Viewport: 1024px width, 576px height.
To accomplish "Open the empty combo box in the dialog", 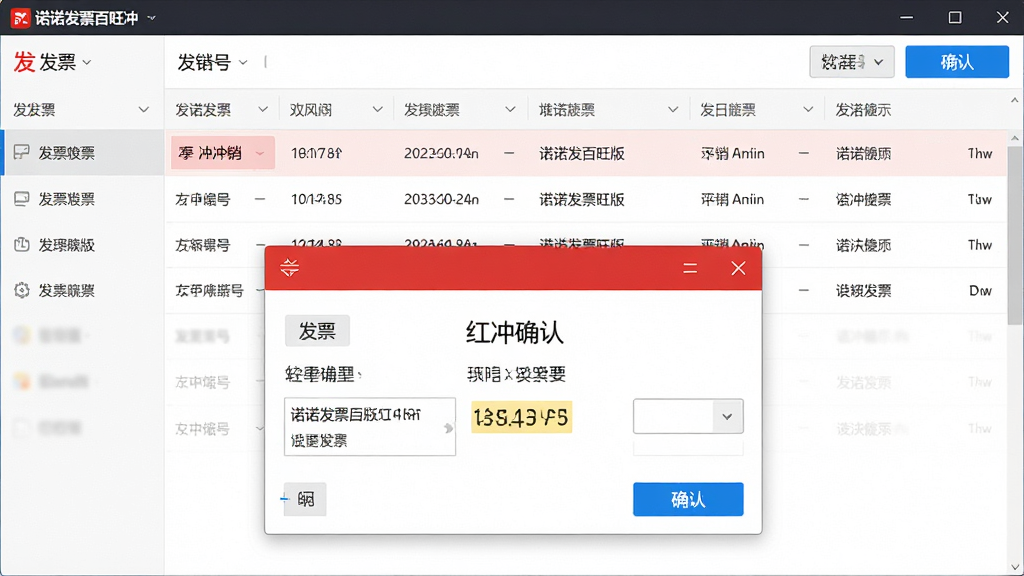I will click(688, 416).
